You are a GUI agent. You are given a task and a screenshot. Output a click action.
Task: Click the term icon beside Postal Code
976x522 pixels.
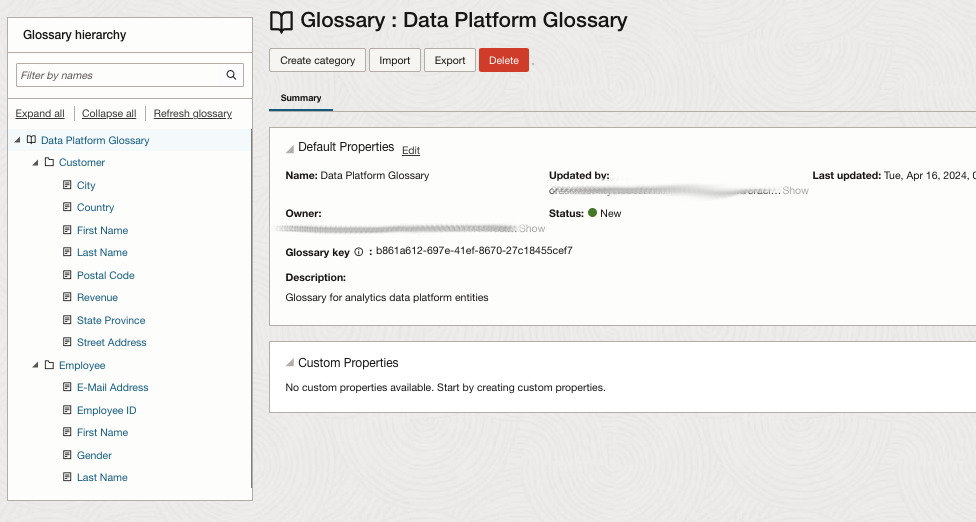point(67,274)
